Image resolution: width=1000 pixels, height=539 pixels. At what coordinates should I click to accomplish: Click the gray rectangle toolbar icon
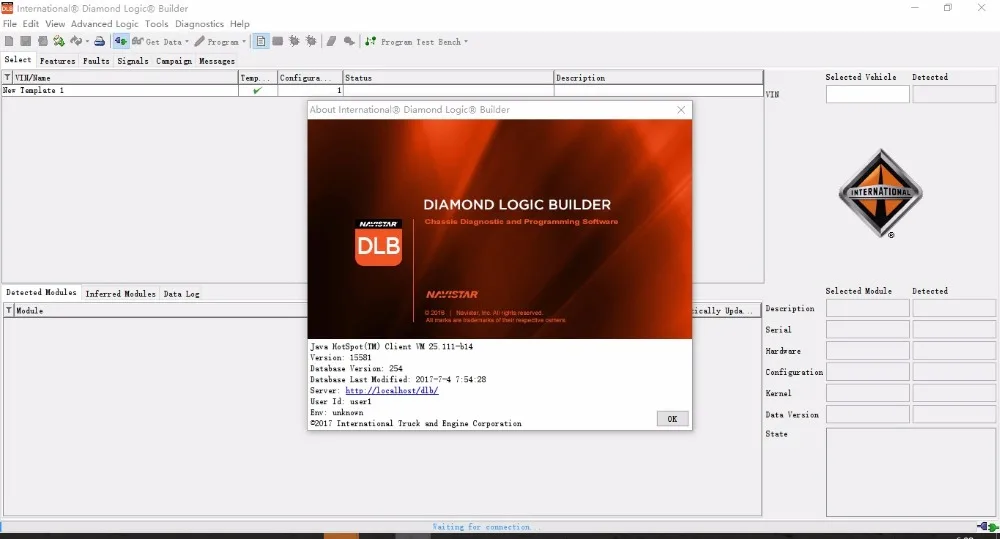point(277,41)
